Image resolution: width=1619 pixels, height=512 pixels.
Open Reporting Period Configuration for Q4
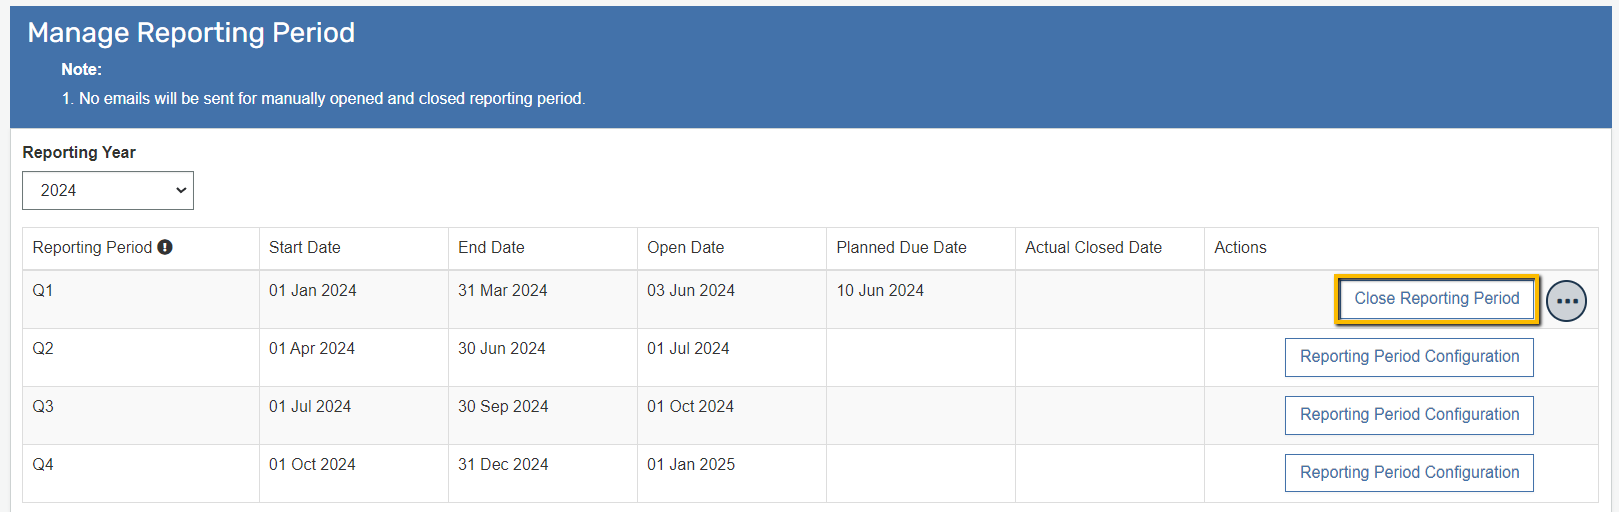(1409, 473)
